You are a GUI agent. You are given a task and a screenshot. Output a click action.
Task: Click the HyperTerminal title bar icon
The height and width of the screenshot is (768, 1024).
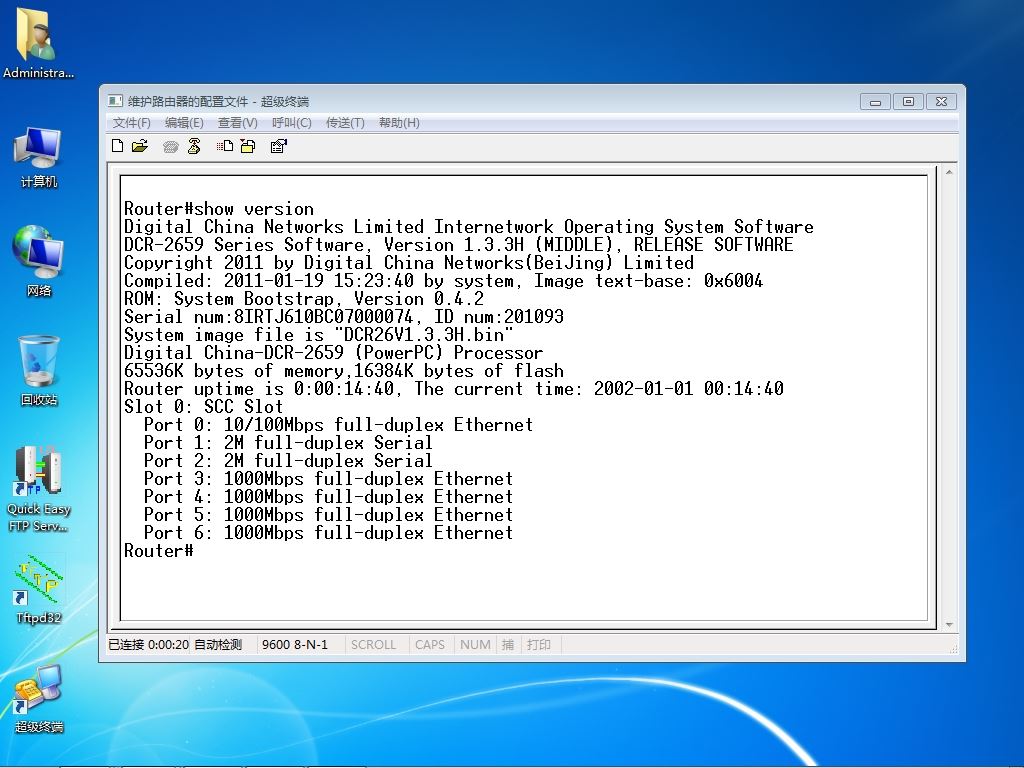click(116, 101)
